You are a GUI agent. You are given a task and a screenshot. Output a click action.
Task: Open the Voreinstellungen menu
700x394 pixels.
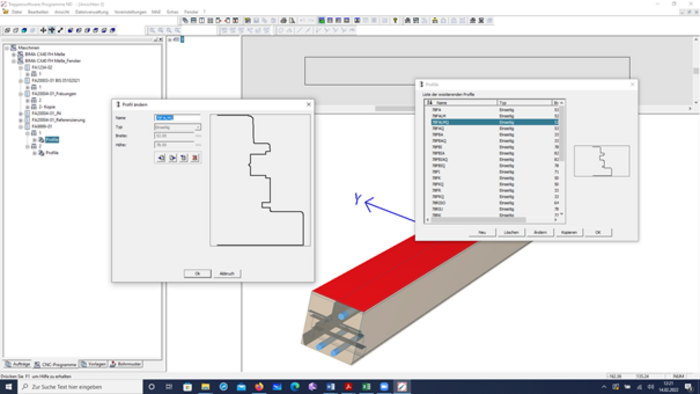pyautogui.click(x=130, y=12)
